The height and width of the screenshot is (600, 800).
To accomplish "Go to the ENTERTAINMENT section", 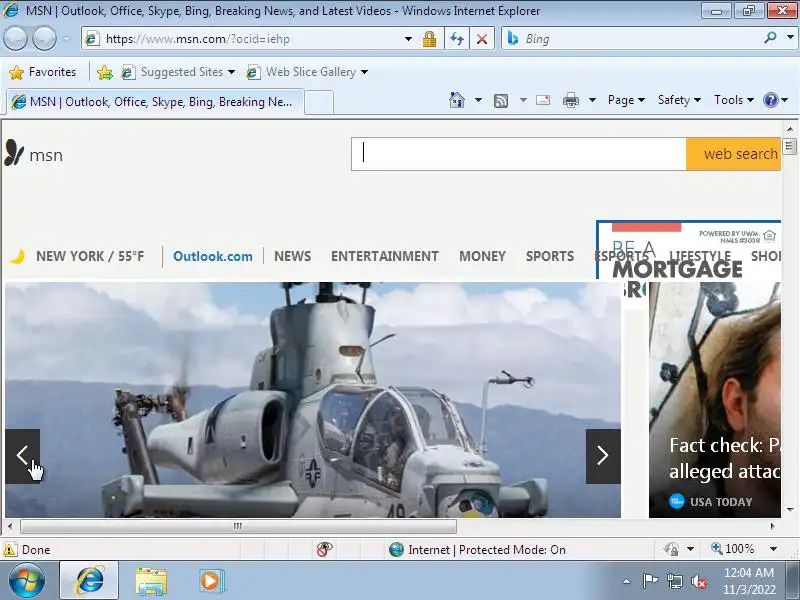I will [385, 256].
